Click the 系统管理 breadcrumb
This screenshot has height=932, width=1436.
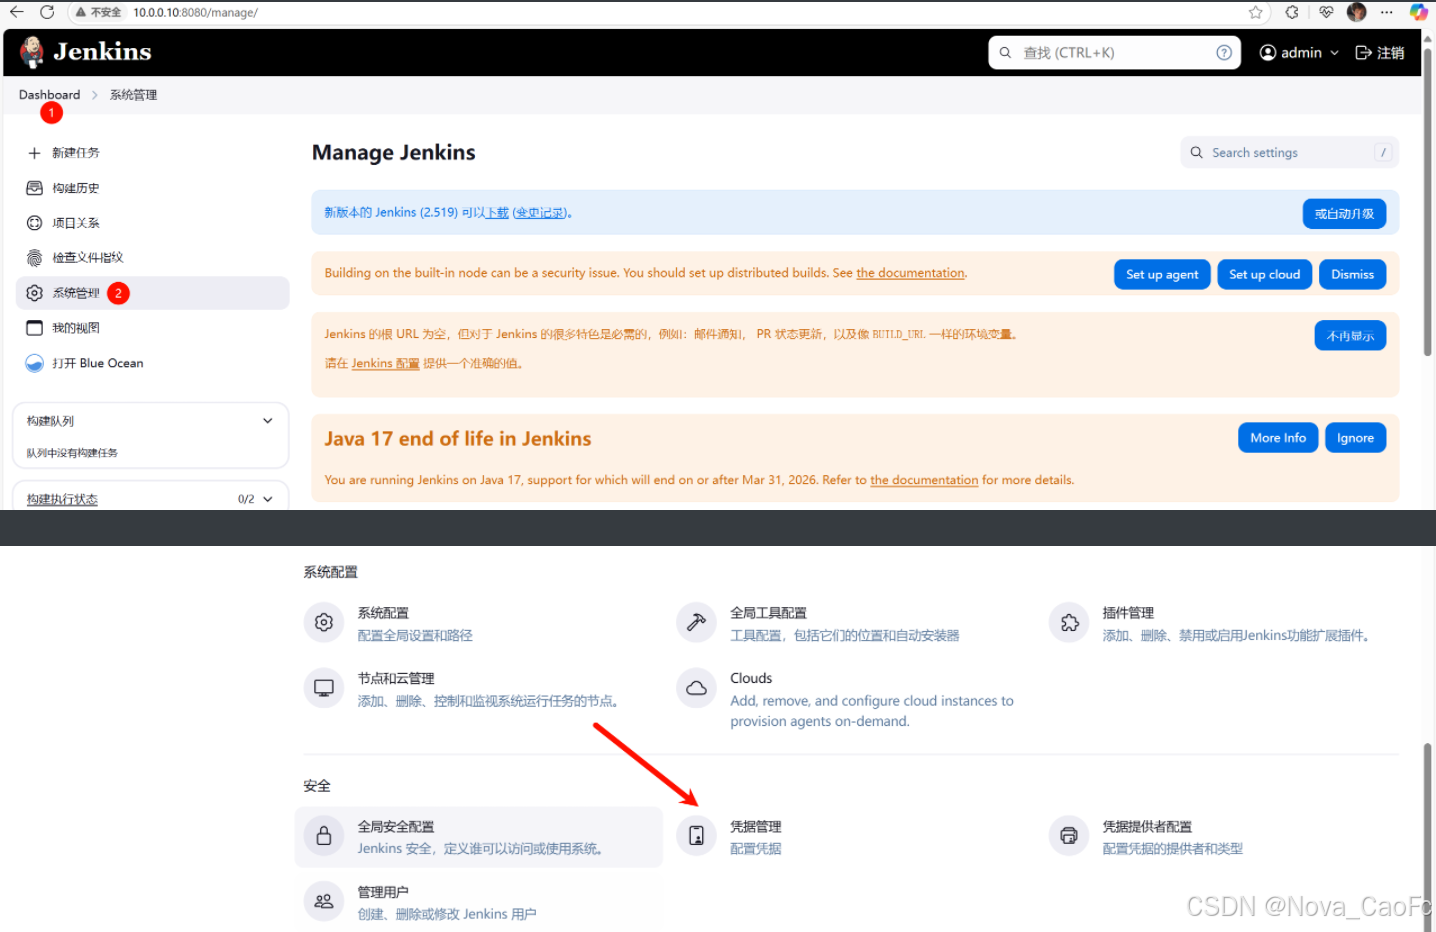133,95
